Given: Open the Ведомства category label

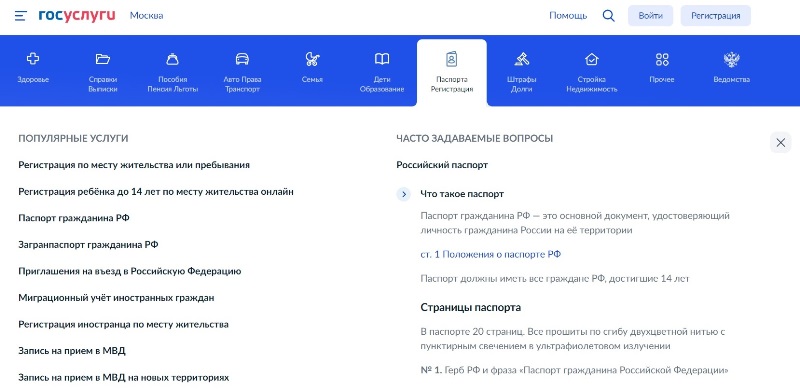Looking at the screenshot, I should click(x=731, y=80).
